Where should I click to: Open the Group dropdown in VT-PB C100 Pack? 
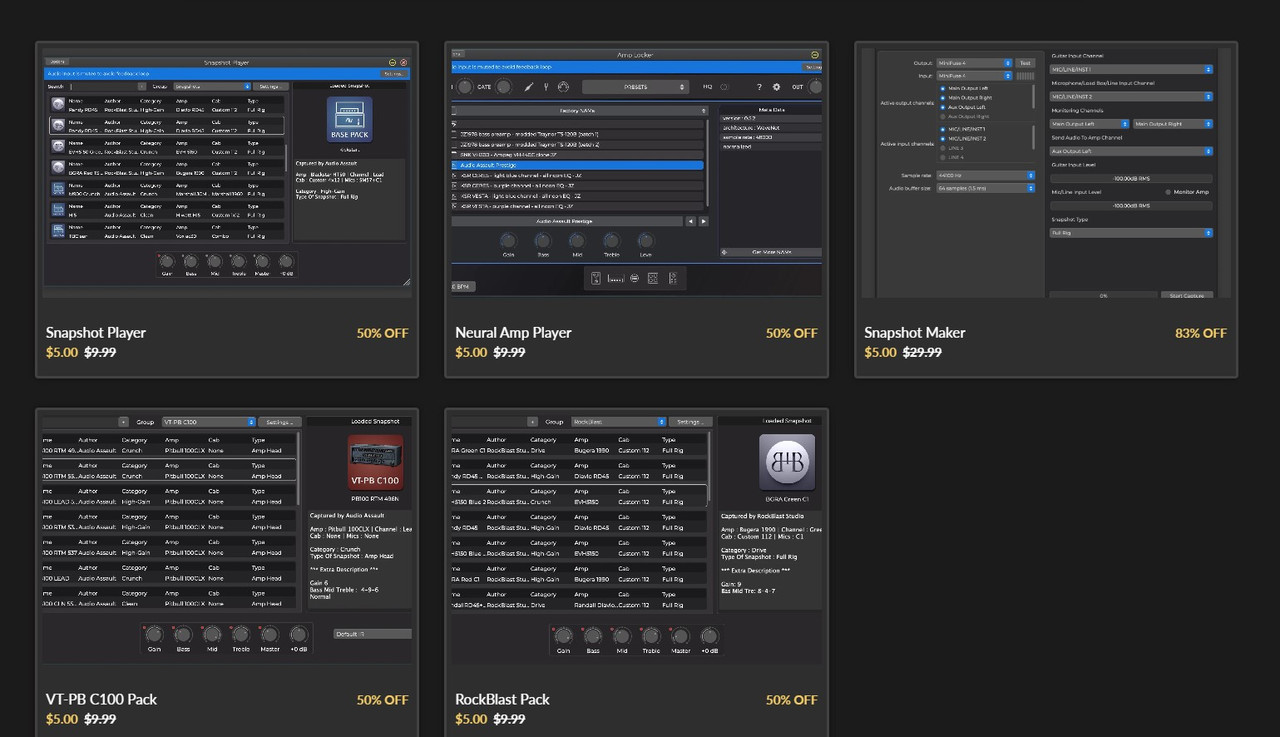point(209,422)
